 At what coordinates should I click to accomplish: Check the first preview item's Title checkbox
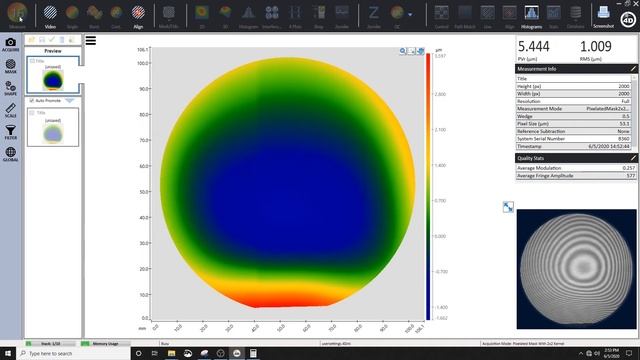click(32, 61)
